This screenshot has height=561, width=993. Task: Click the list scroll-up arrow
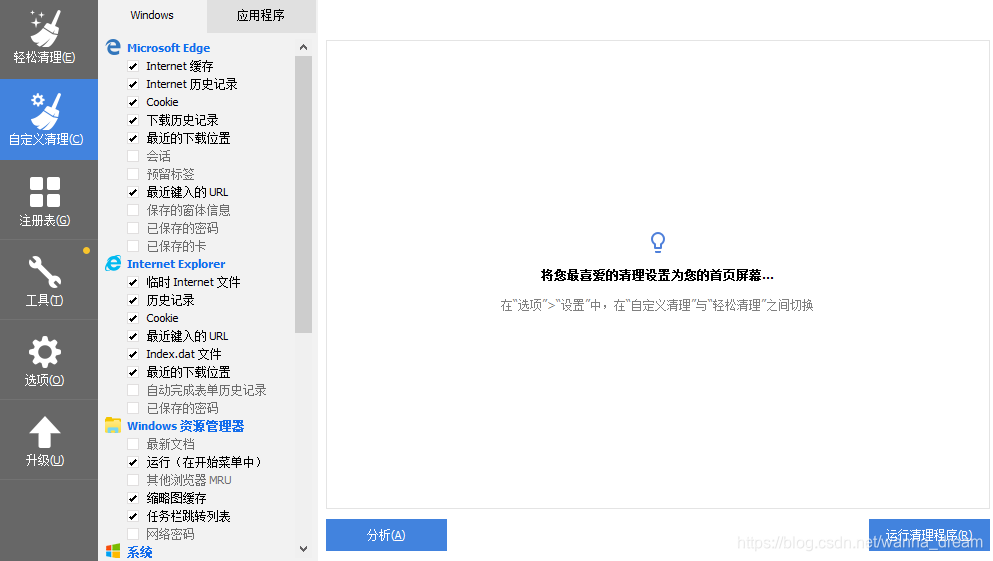303,47
